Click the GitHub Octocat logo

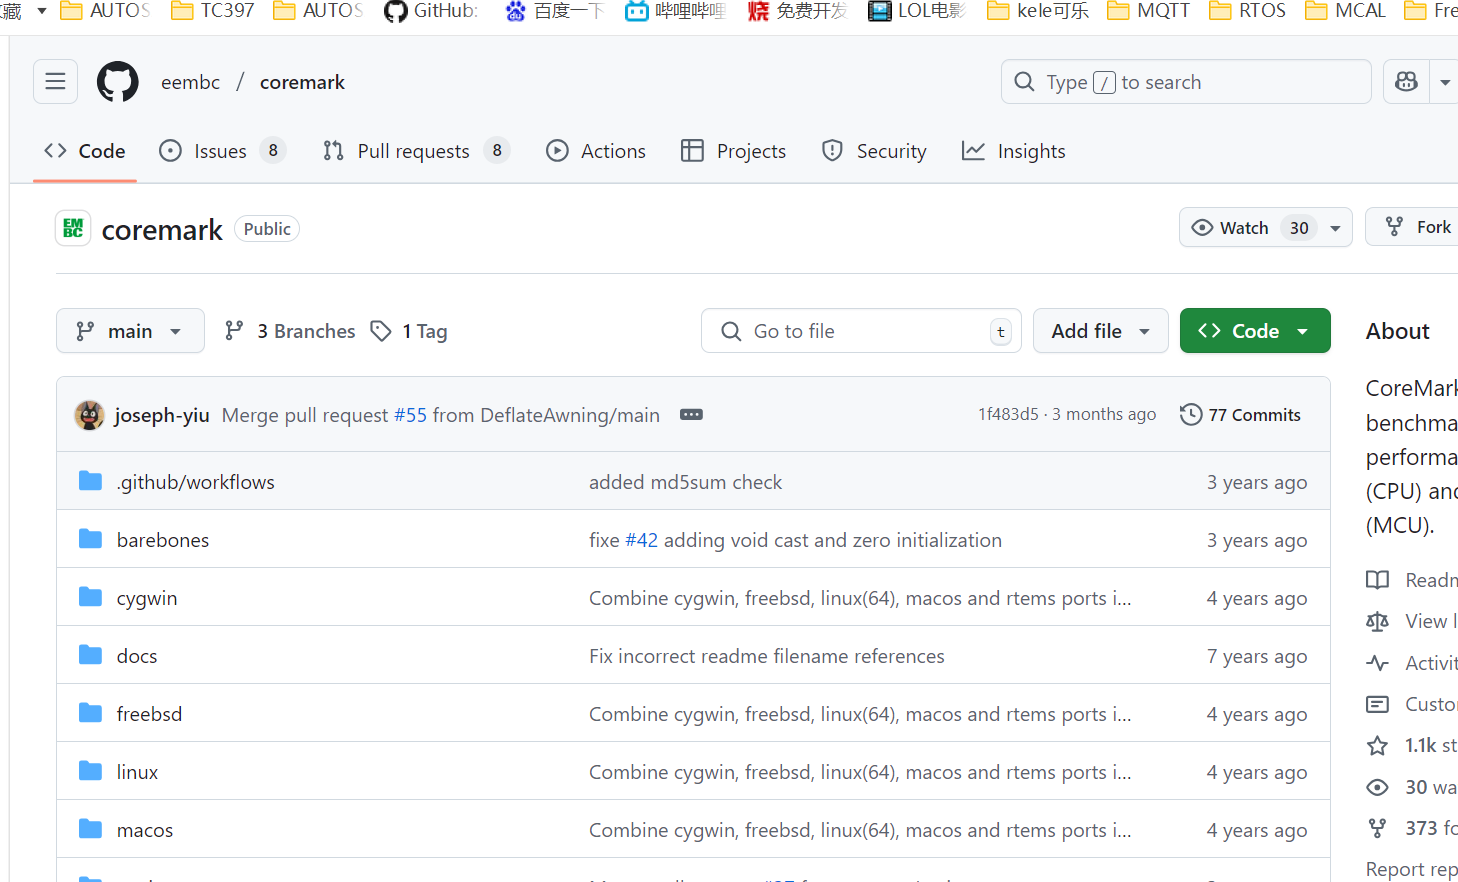pyautogui.click(x=117, y=82)
